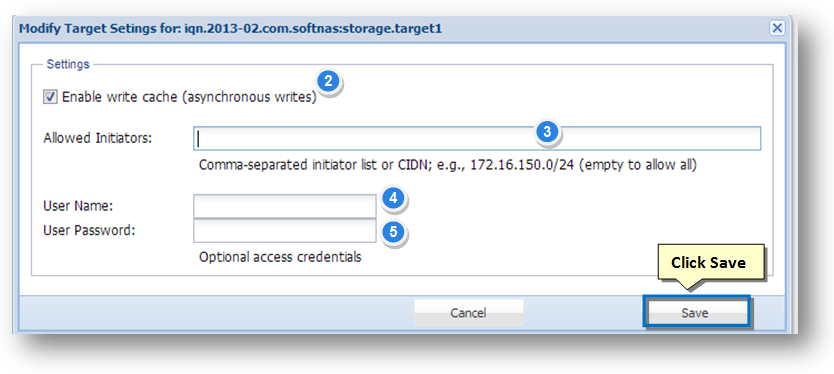Image resolution: width=834 pixels, height=374 pixels.
Task: Save the modified target settings
Action: pos(695,313)
